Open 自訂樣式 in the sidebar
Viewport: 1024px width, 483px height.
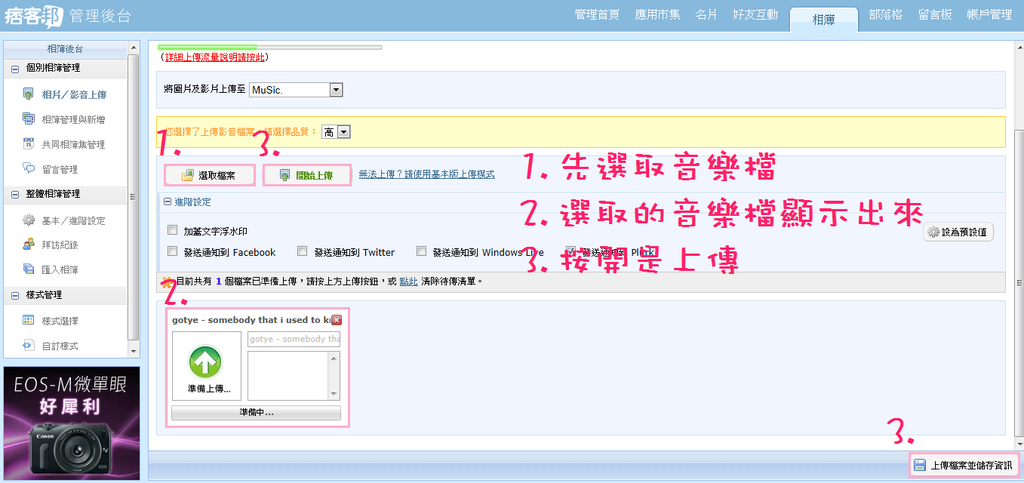click(59, 345)
